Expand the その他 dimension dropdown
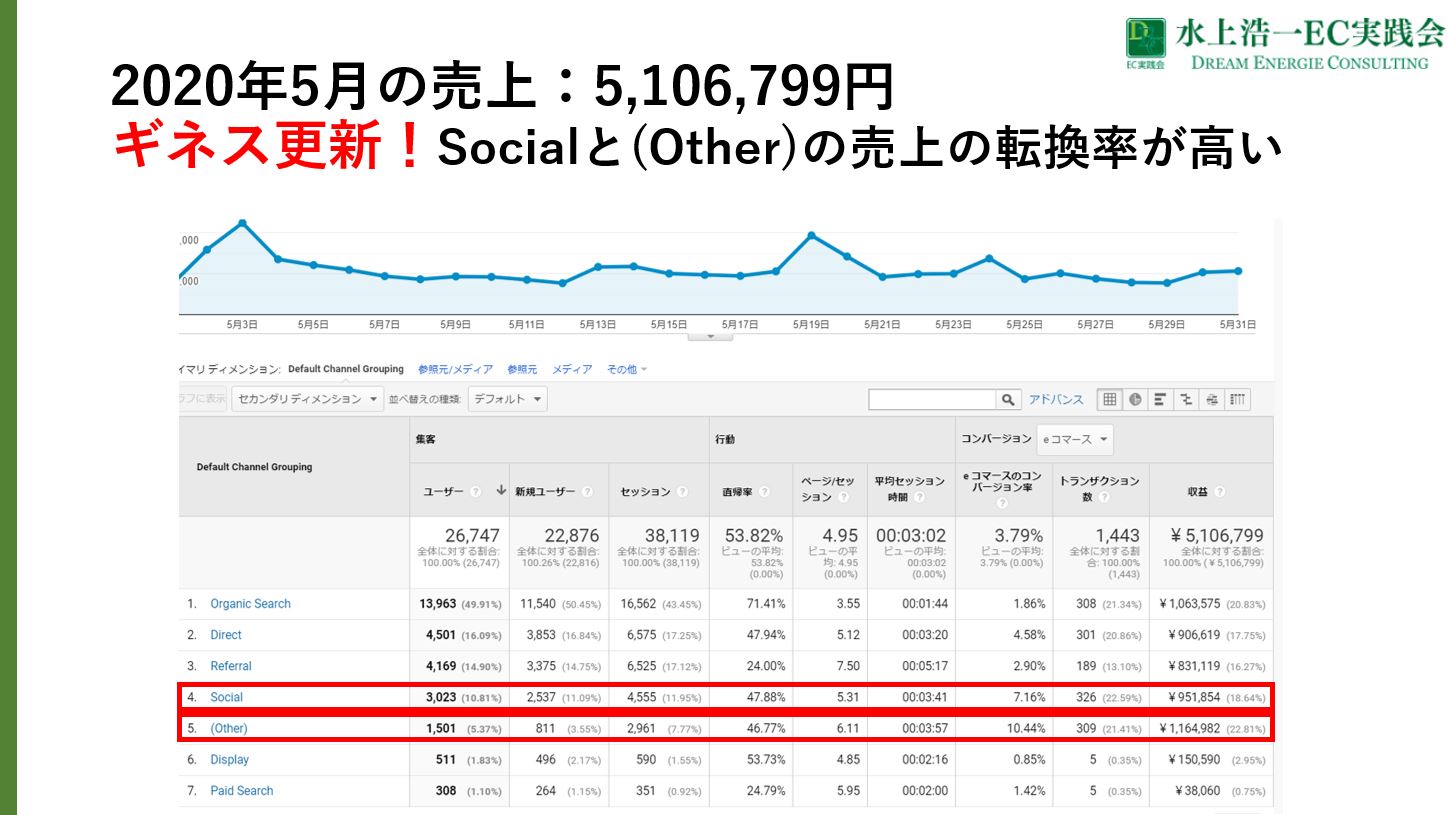This screenshot has height=815, width=1449. (x=628, y=370)
